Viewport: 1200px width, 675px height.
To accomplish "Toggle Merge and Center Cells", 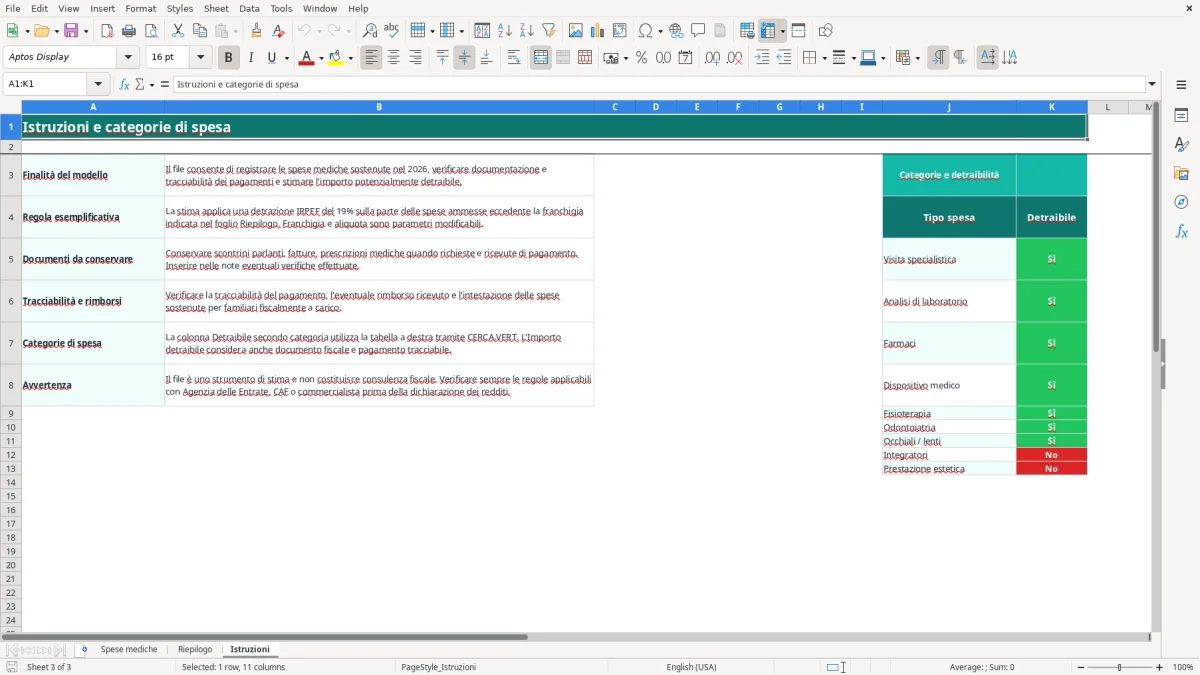I will click(541, 58).
